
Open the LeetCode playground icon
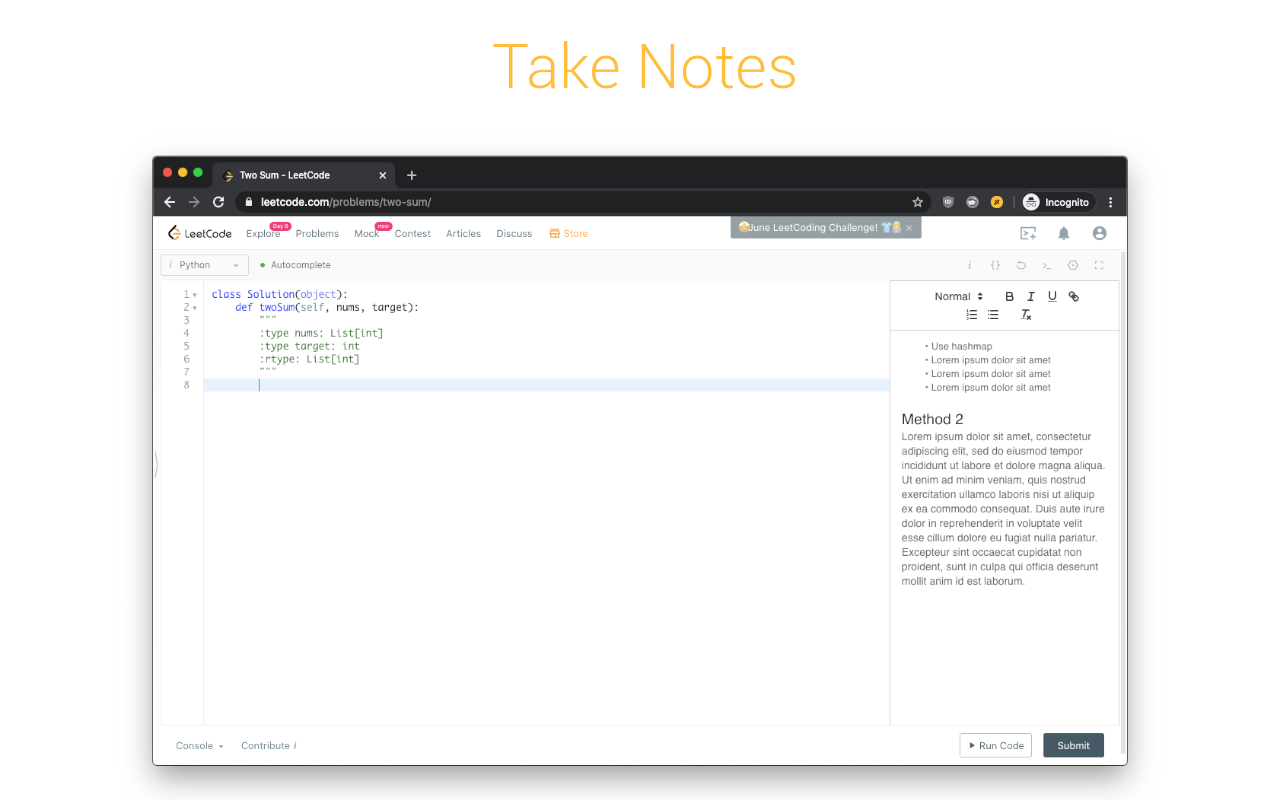(x=1028, y=233)
